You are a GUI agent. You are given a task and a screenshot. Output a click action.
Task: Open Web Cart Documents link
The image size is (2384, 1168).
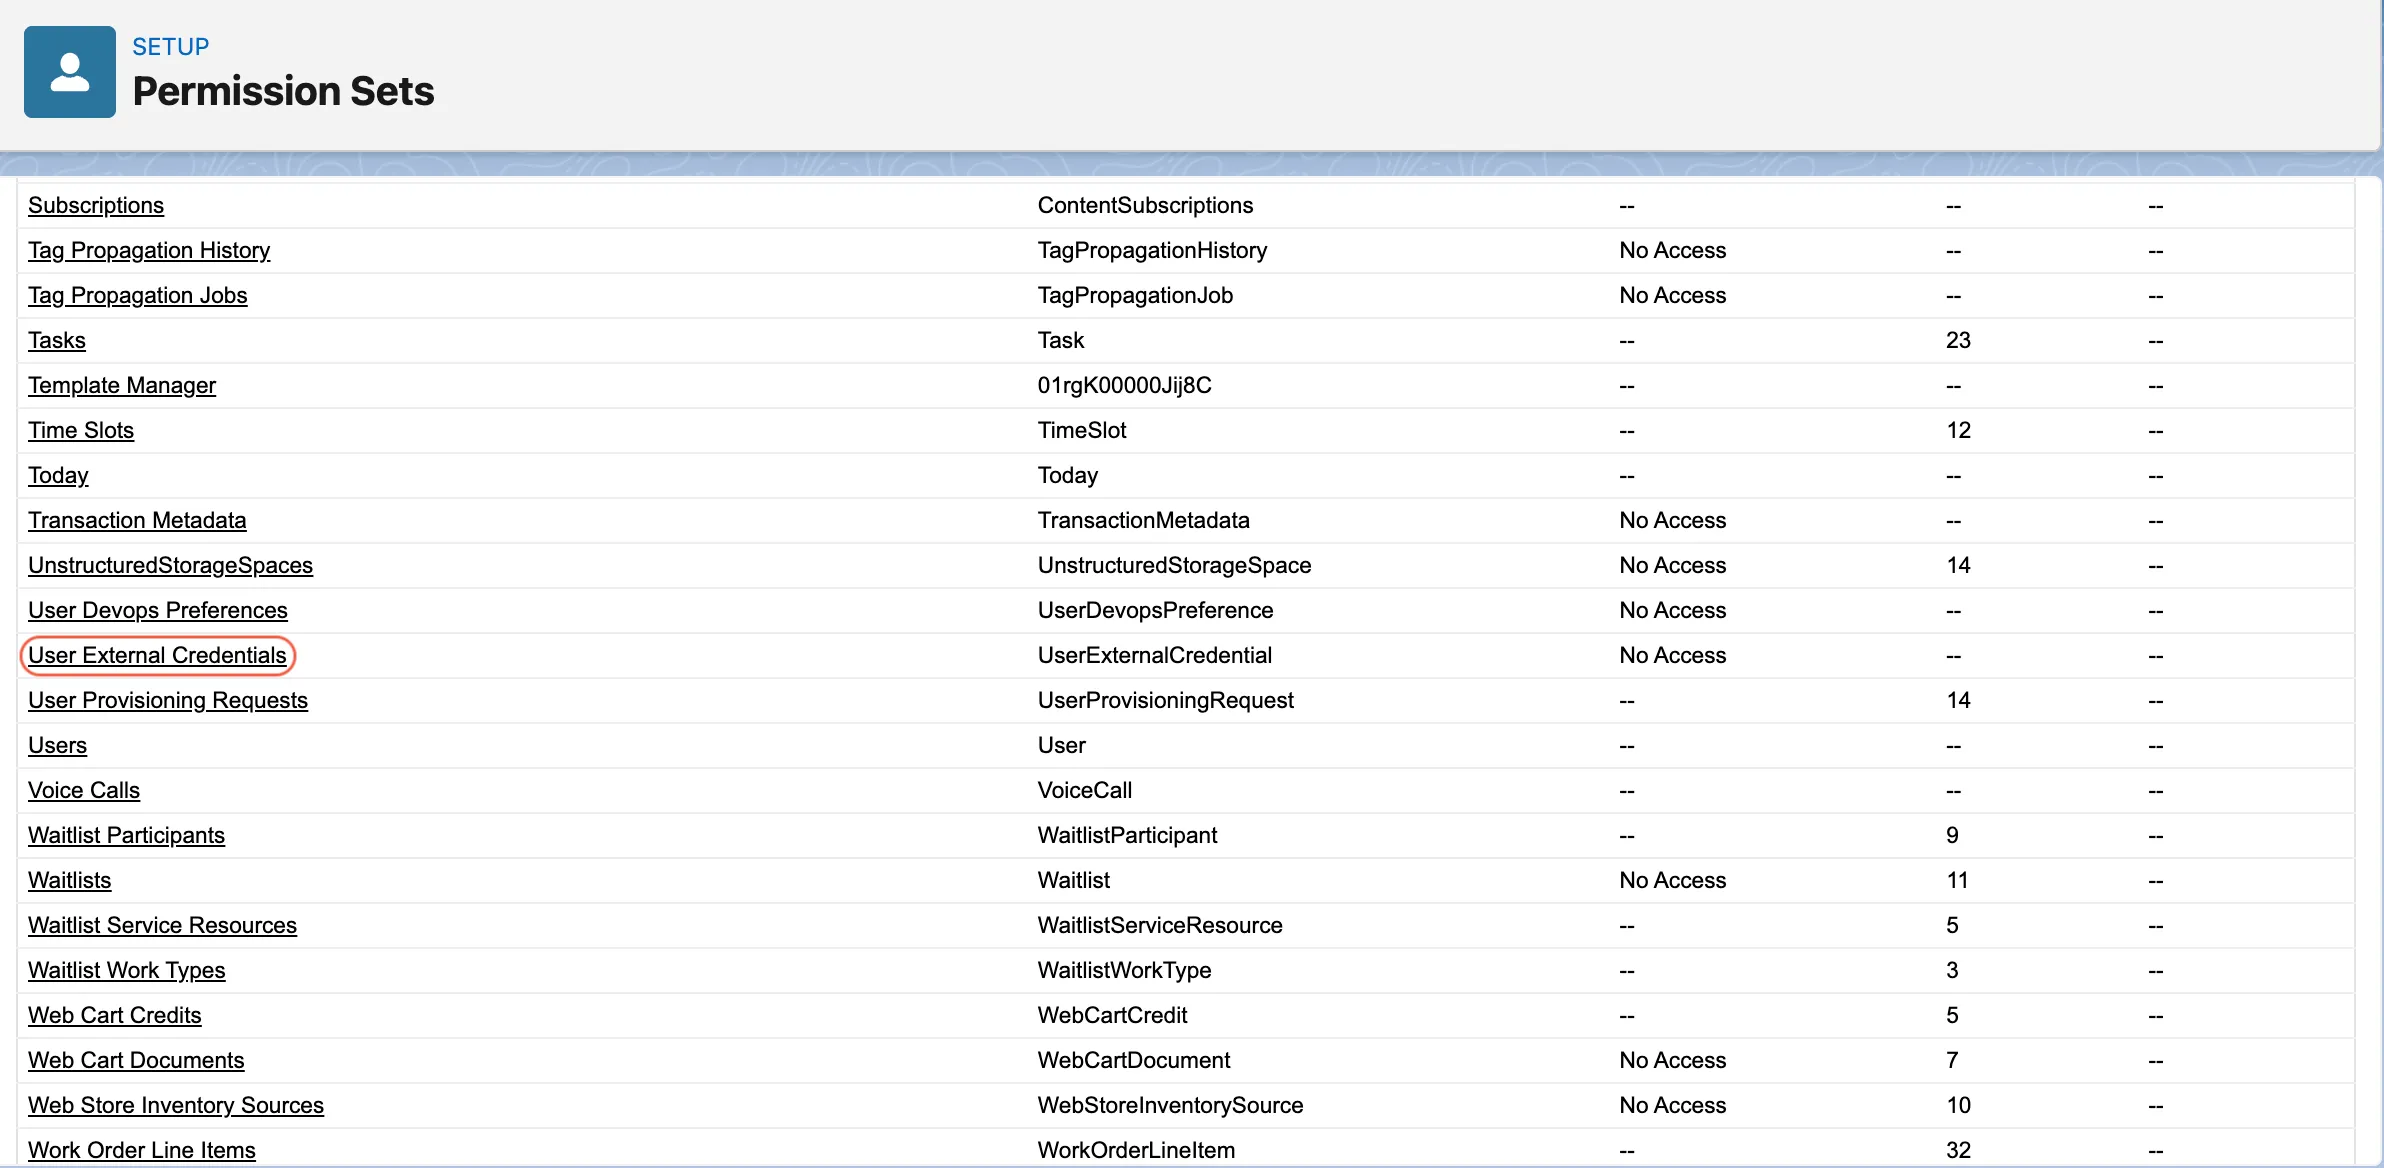136,1060
